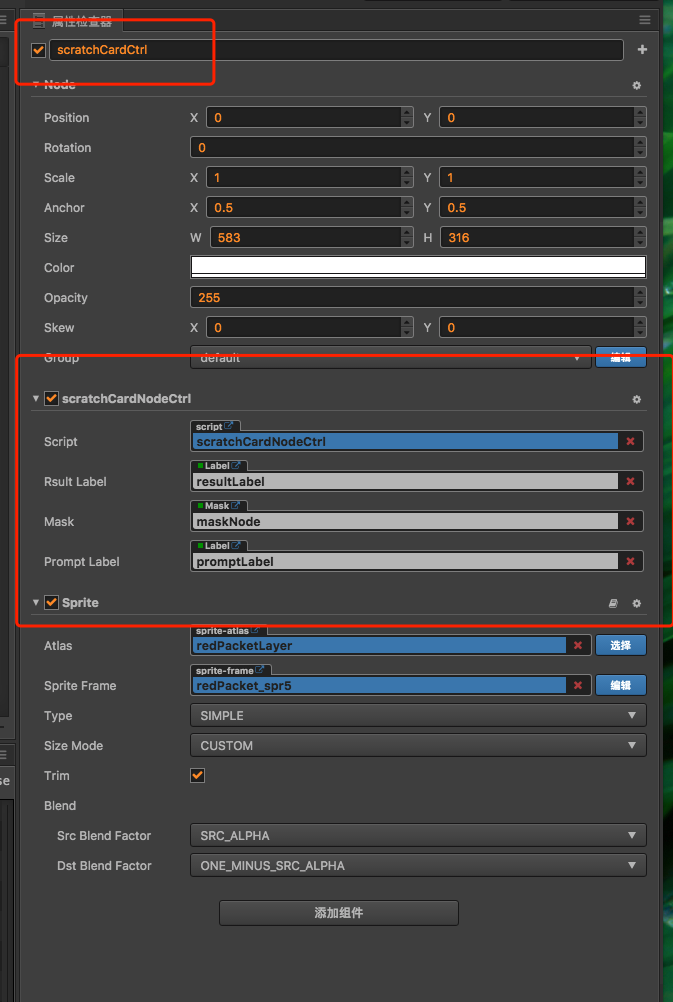
Task: Disable the scratchCardNodeCtrl component checkbox
Action: coord(51,399)
